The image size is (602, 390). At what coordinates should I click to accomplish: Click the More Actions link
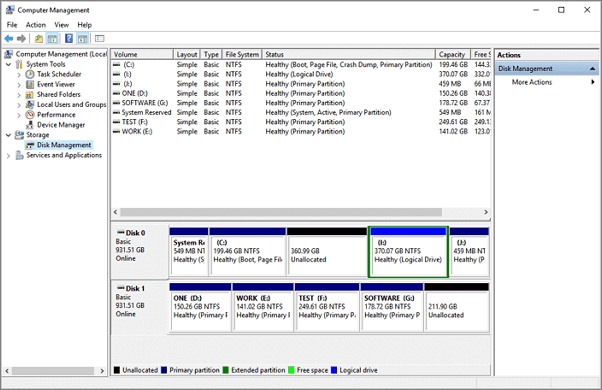point(532,82)
